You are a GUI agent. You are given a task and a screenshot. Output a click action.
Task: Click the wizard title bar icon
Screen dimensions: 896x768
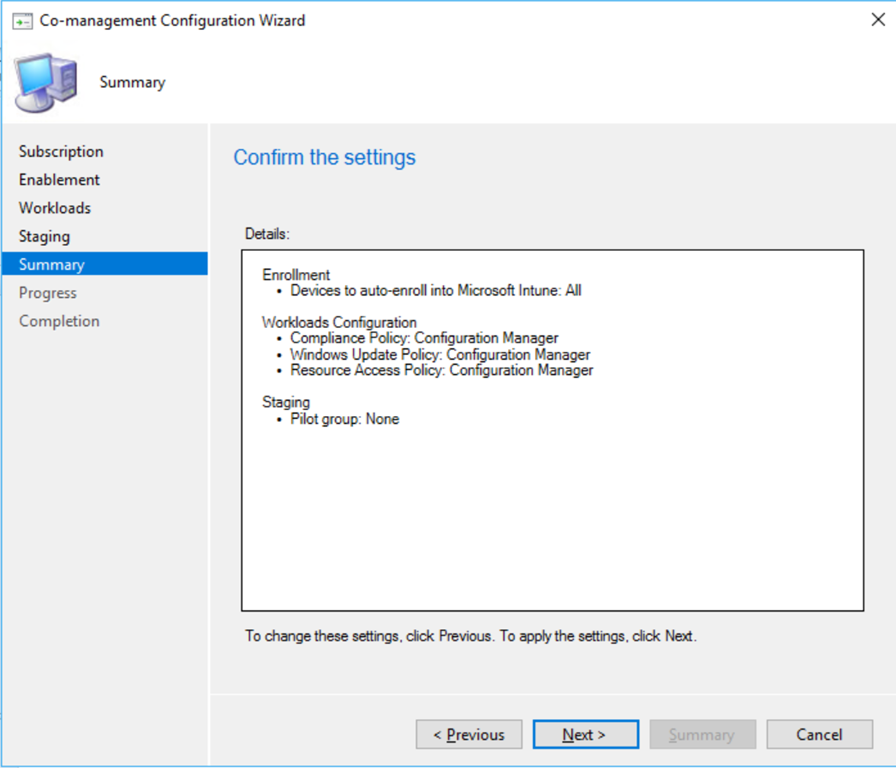pyautogui.click(x=22, y=21)
